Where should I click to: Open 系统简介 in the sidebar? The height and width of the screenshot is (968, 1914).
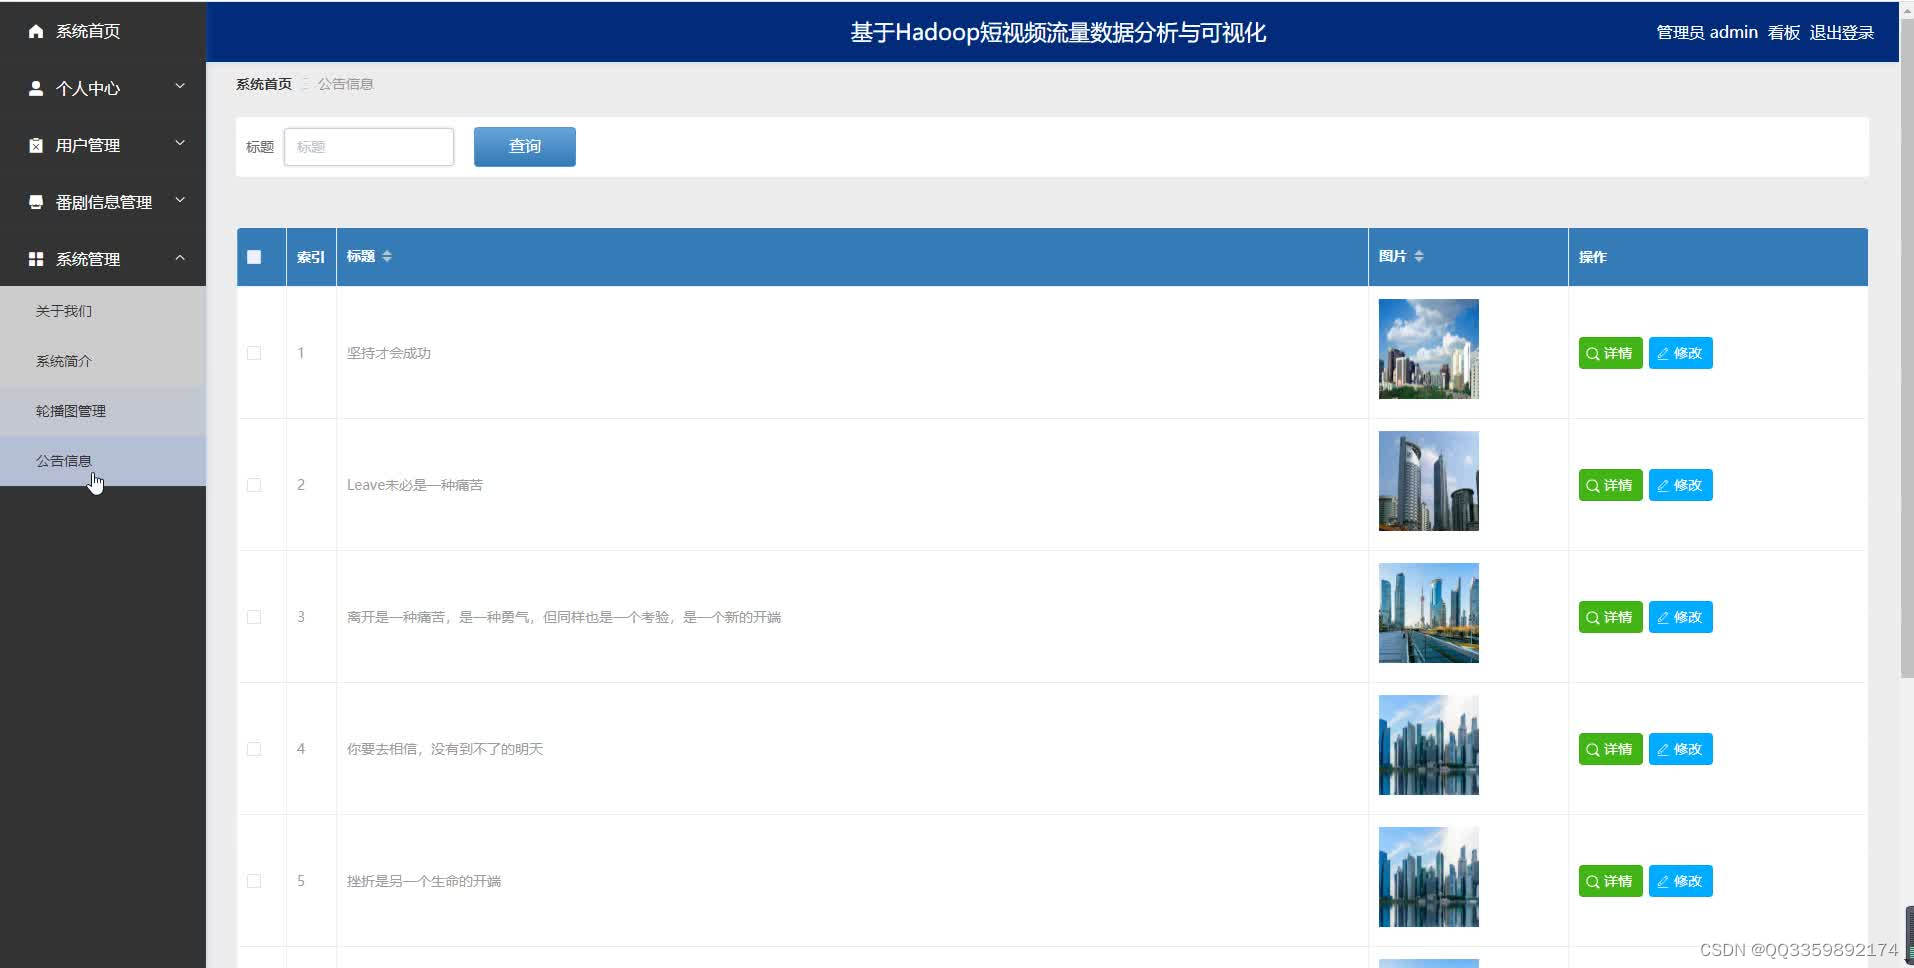(x=103, y=361)
